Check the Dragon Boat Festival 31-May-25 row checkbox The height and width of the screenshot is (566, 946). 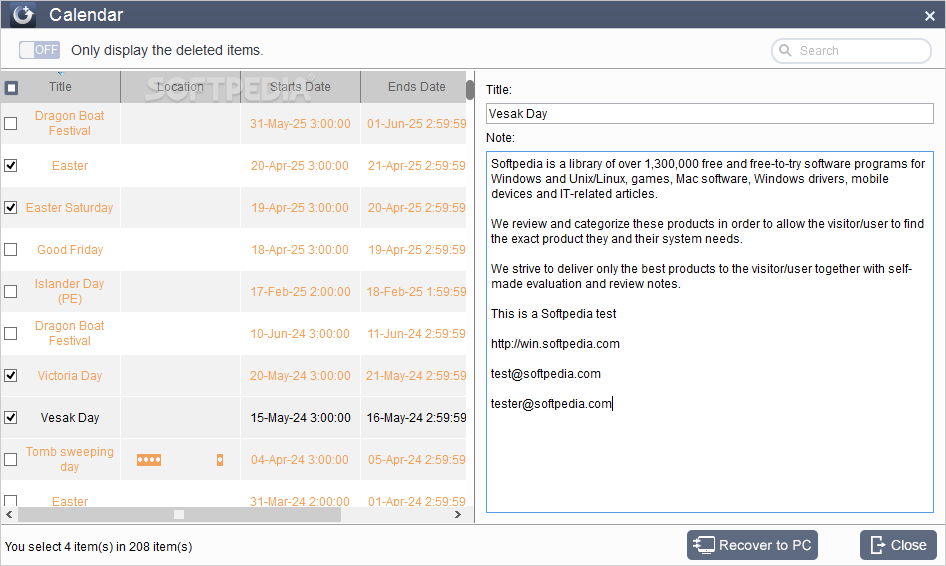coord(11,124)
